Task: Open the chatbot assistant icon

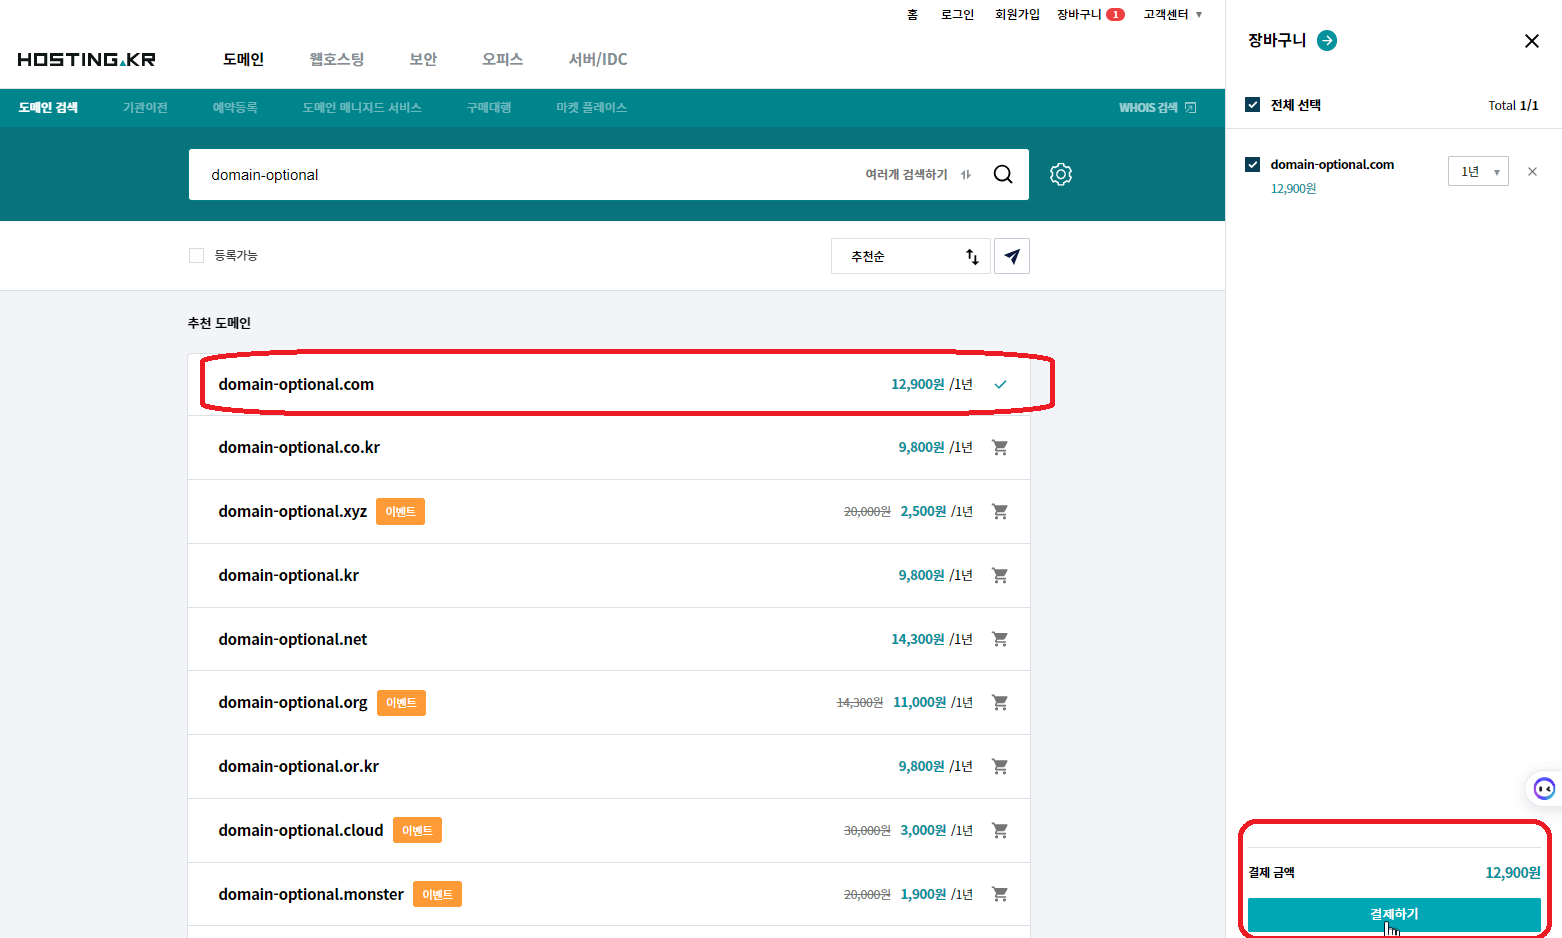Action: (1544, 789)
